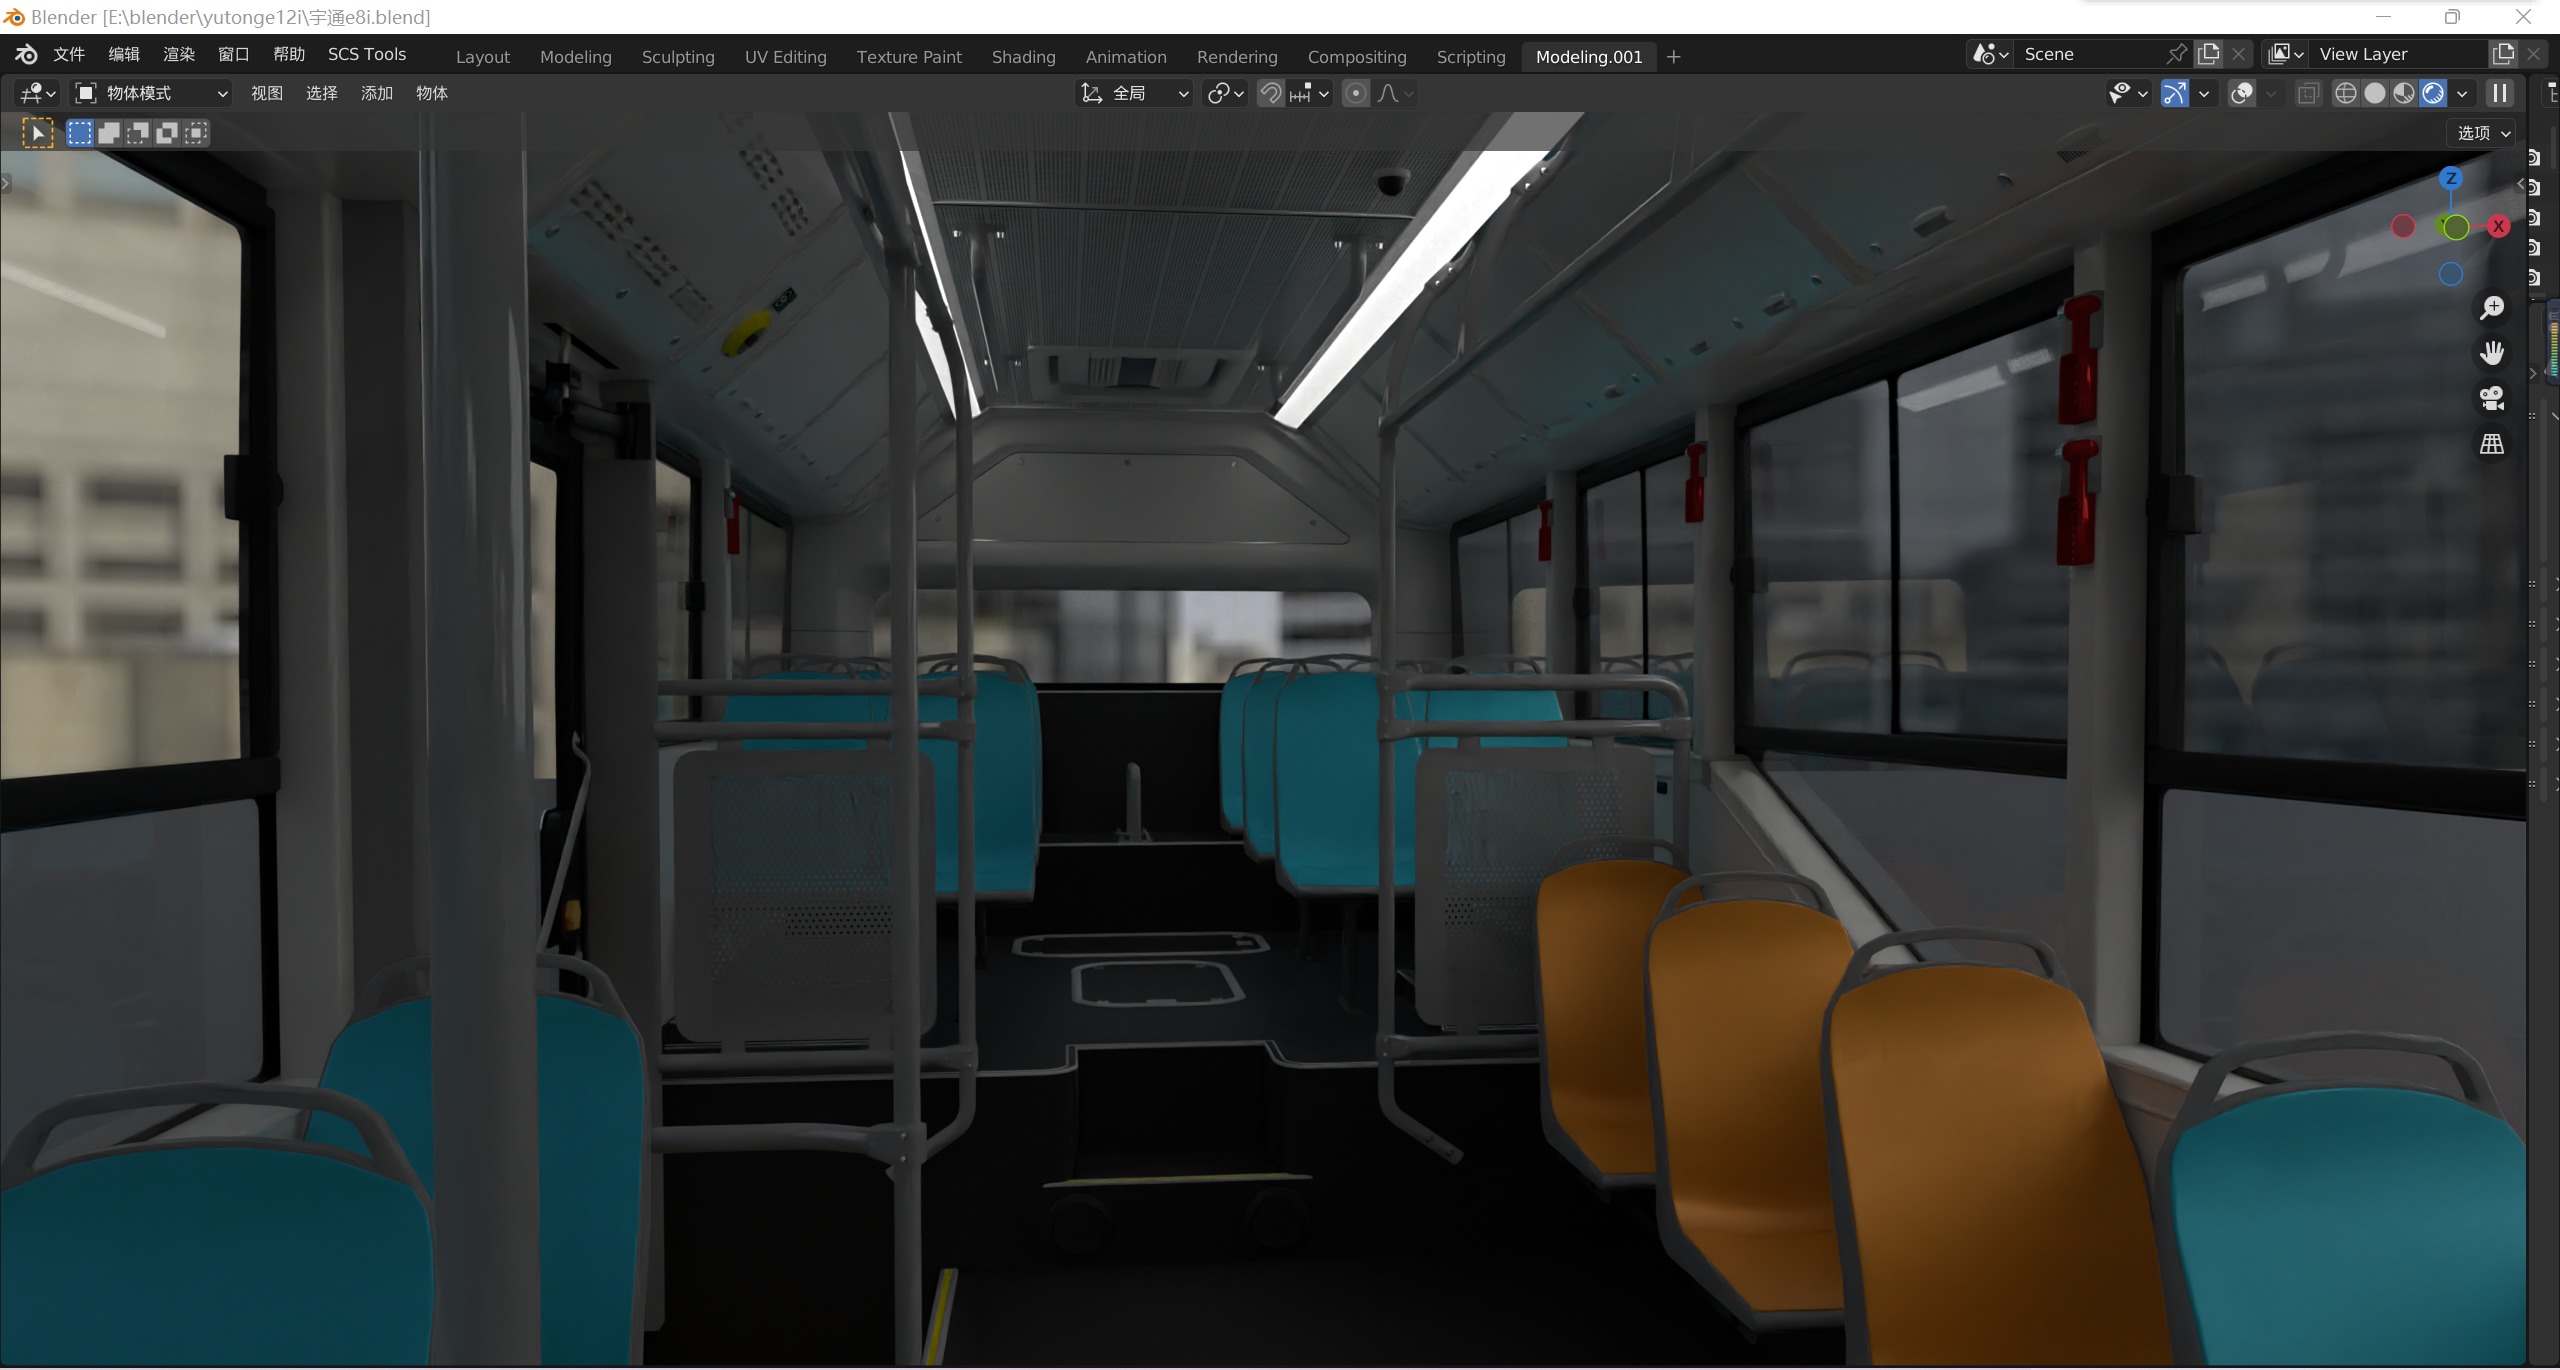
Task: Delete the Scene with the X icon
Action: pos(2239,54)
